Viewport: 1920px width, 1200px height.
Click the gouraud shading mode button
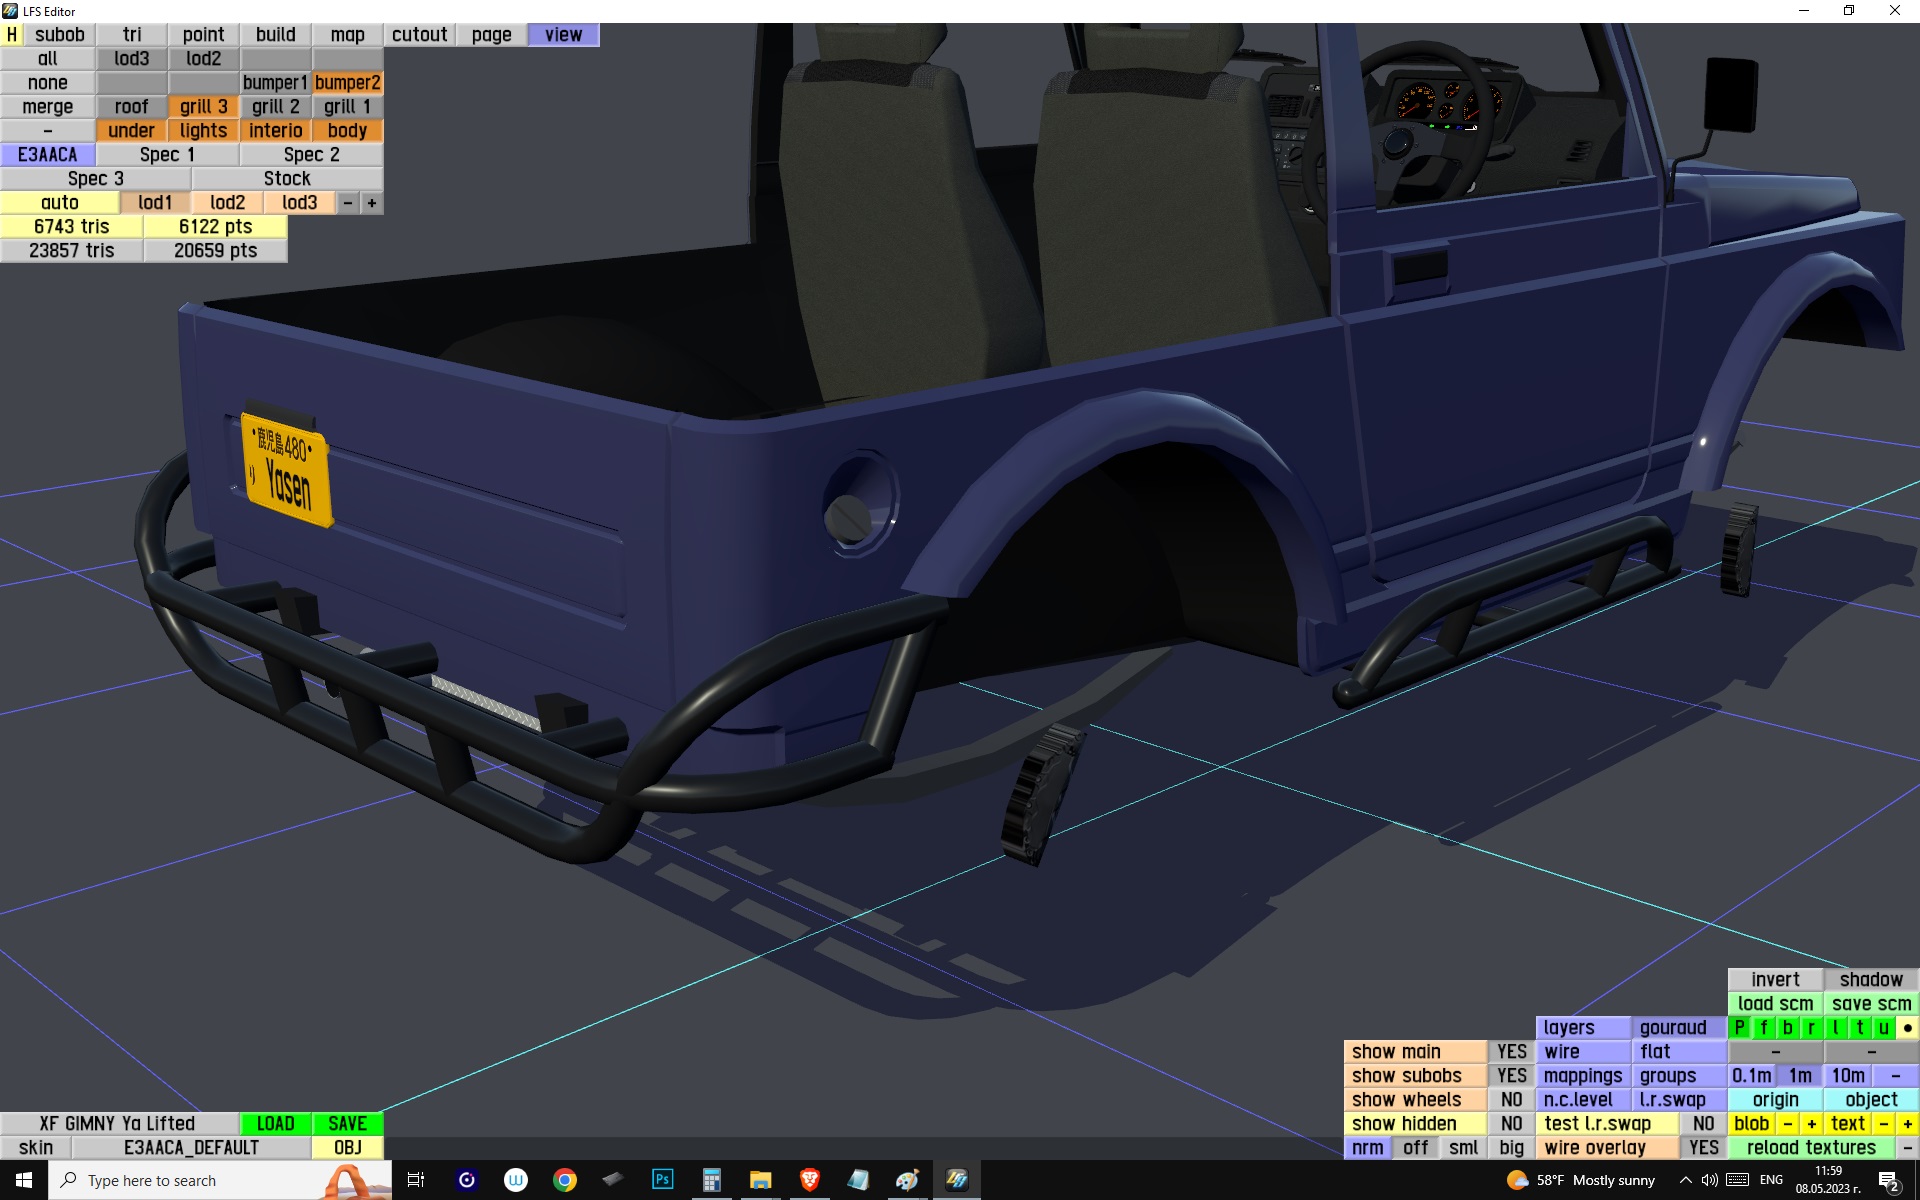click(1672, 1028)
